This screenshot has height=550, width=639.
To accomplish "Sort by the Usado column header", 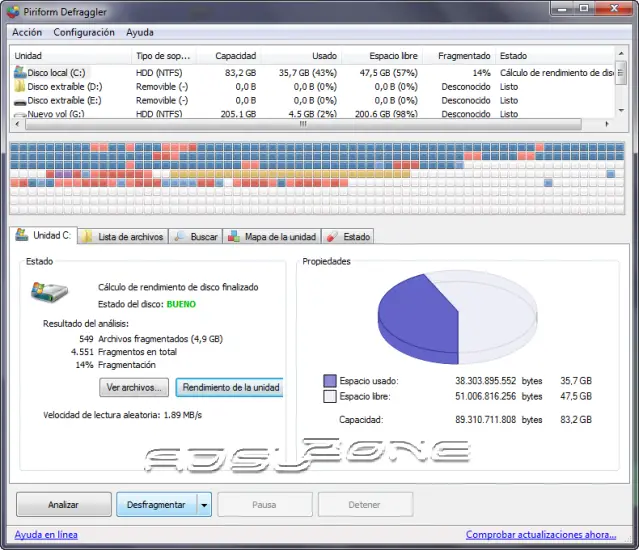I will [301, 56].
